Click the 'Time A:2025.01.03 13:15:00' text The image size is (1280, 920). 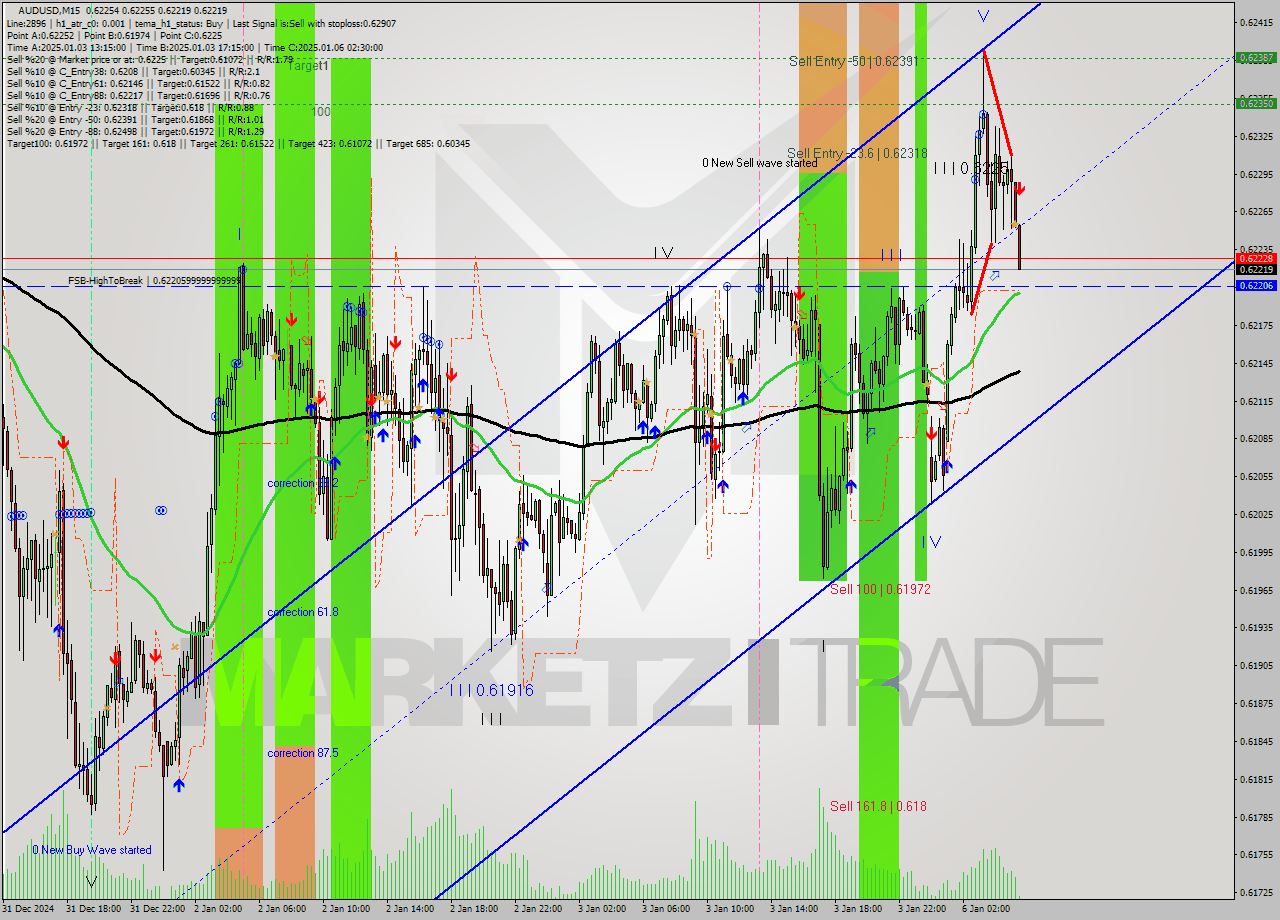pos(66,47)
